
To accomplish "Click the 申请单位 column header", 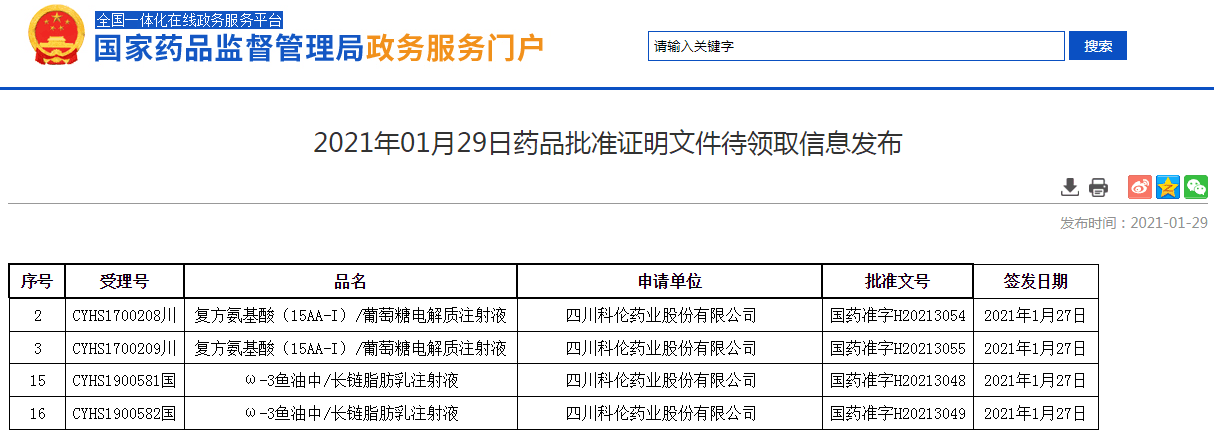I will (670, 281).
